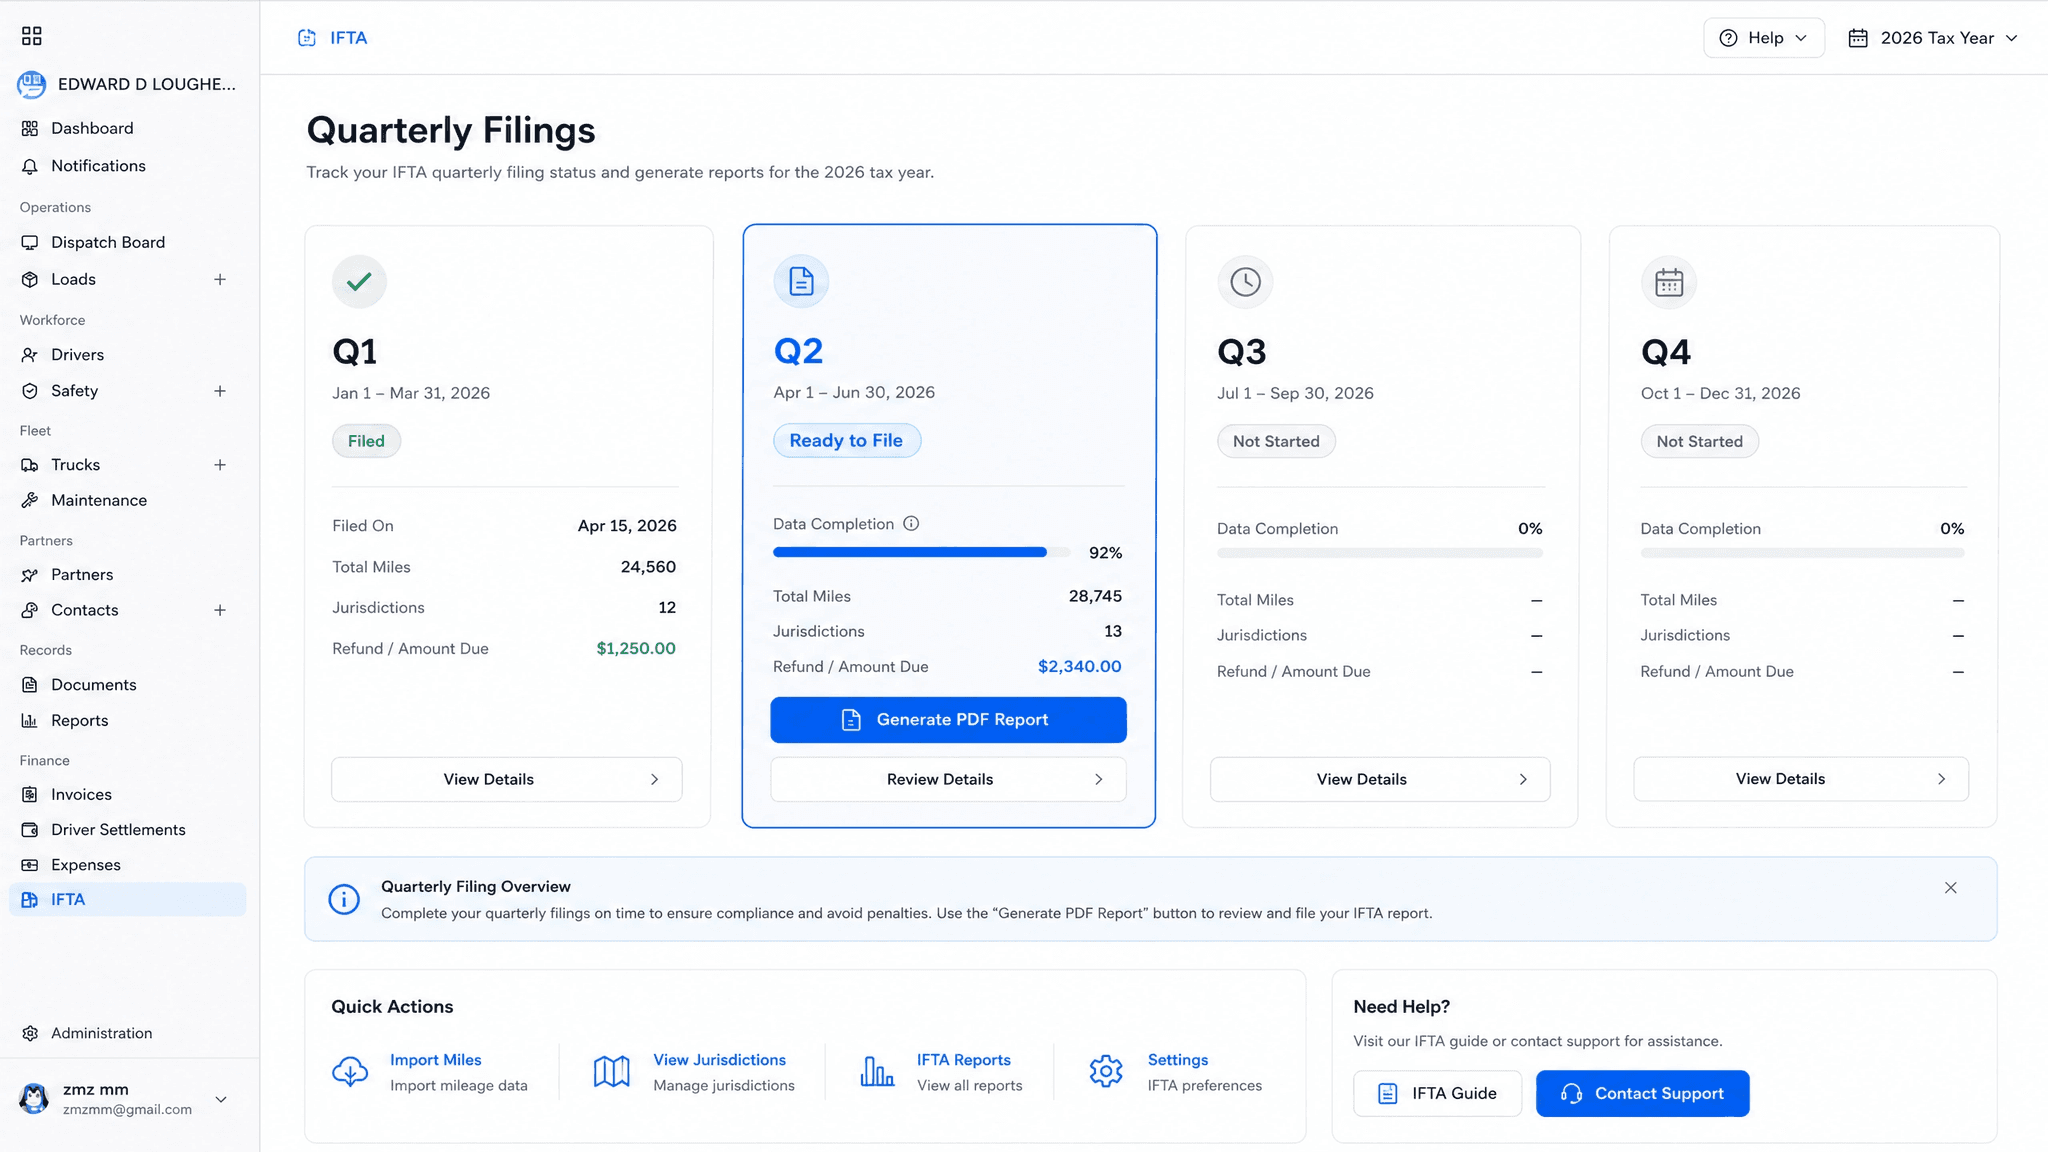The width and height of the screenshot is (2048, 1152).
Task: Expand the Trucks section plus icon
Action: coord(220,465)
